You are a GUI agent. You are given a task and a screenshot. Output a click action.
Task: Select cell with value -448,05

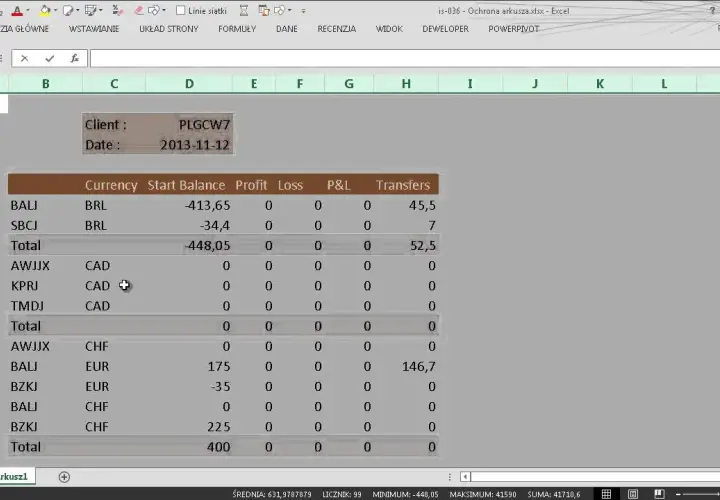(189, 245)
